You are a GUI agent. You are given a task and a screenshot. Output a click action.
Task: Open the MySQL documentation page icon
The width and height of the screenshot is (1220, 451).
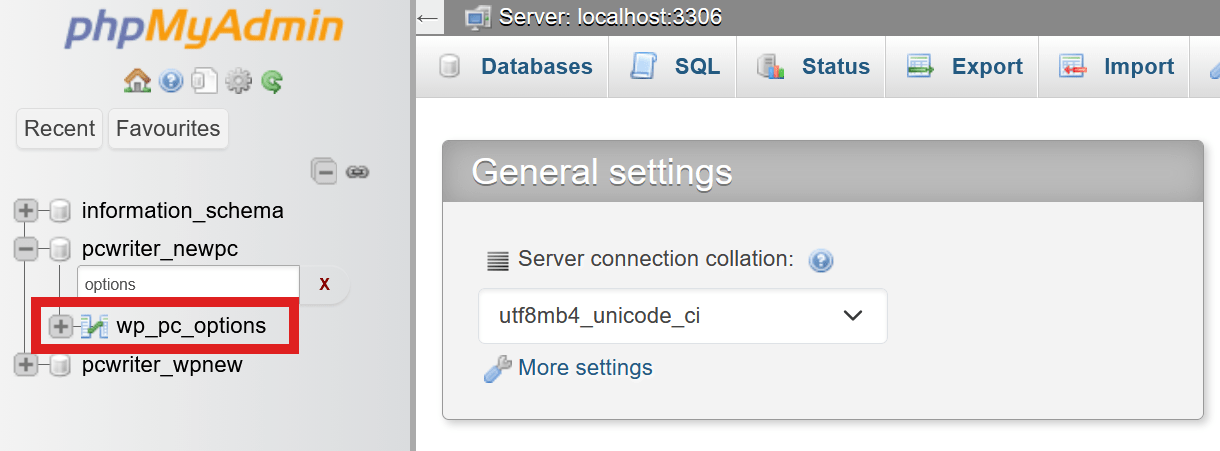(x=204, y=82)
